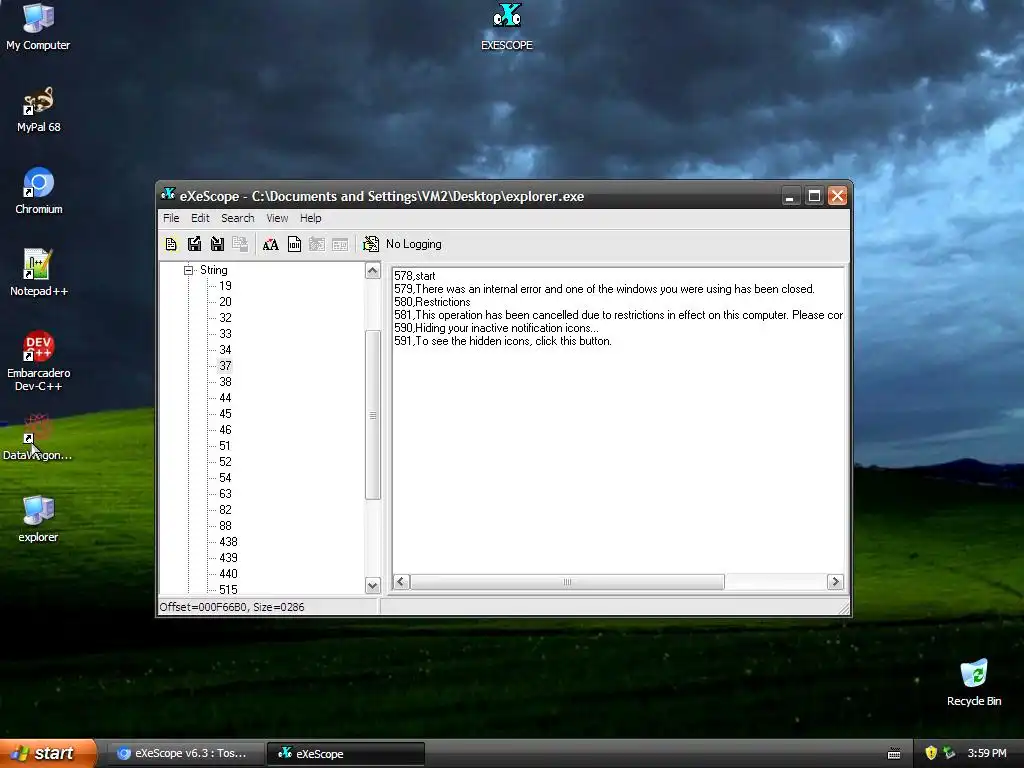Select String resource 19
1024x768 pixels.
click(225, 286)
